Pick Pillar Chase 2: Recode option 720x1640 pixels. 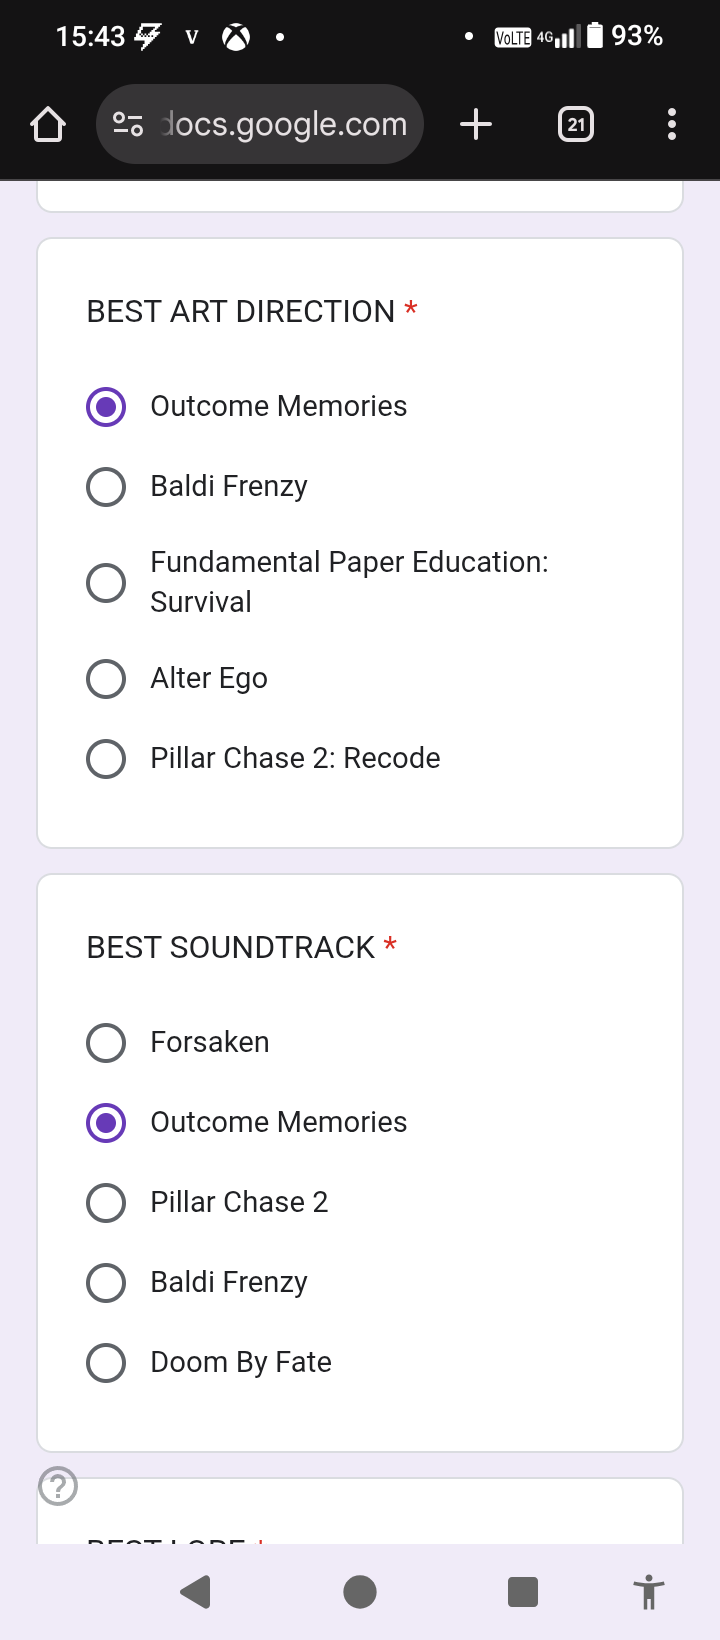point(106,759)
